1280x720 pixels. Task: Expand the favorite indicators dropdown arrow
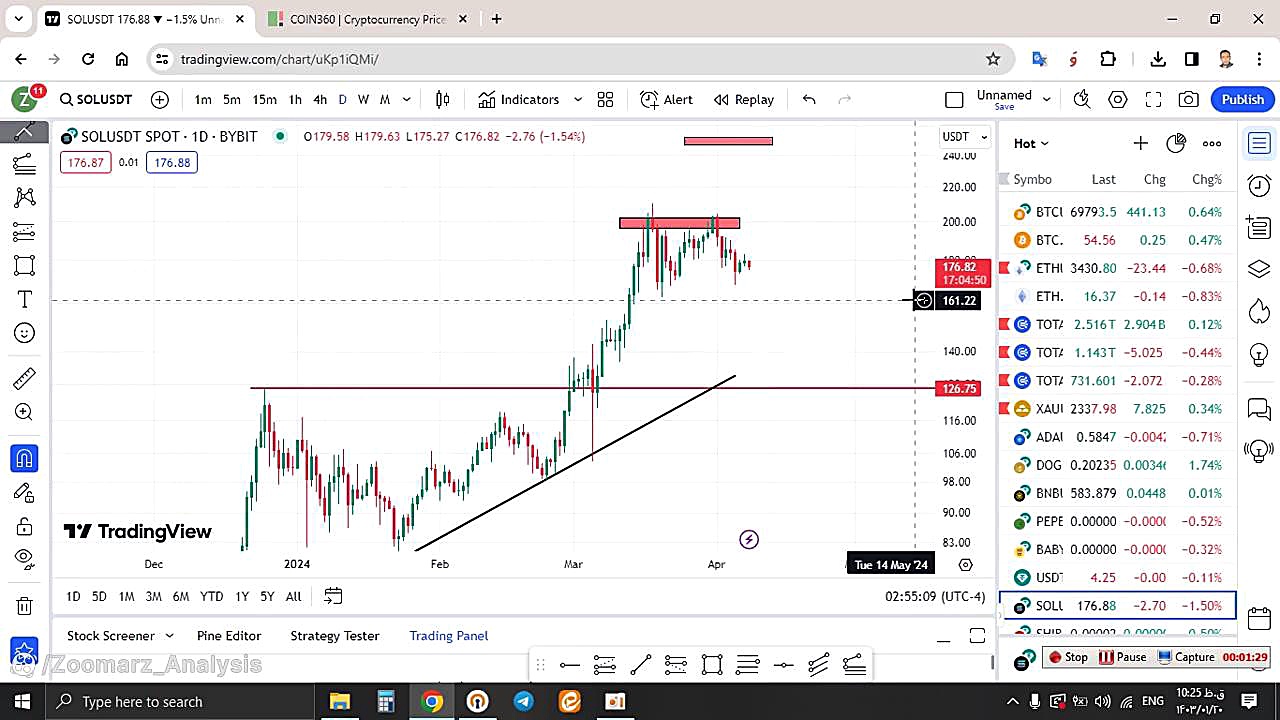(x=577, y=99)
